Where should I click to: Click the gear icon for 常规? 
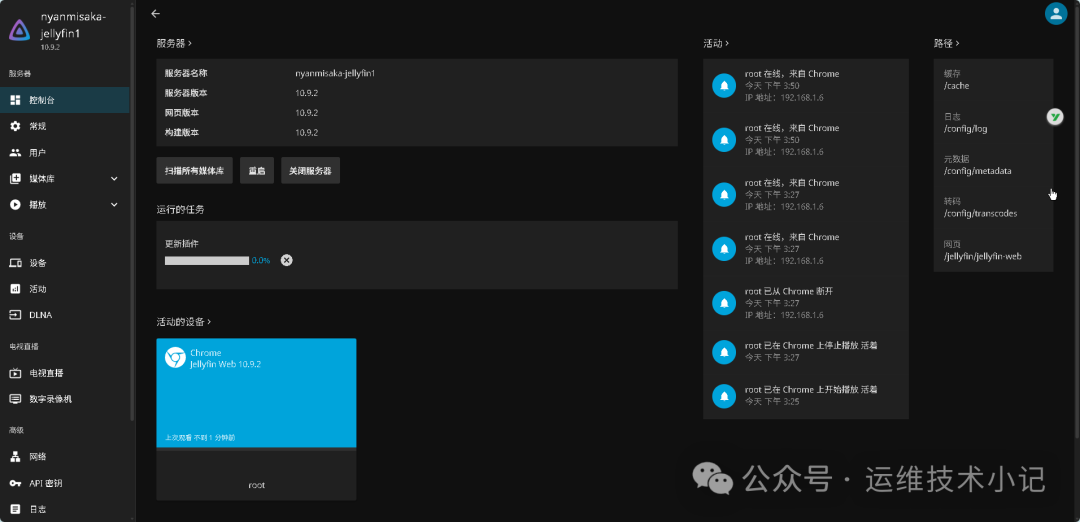(x=15, y=126)
